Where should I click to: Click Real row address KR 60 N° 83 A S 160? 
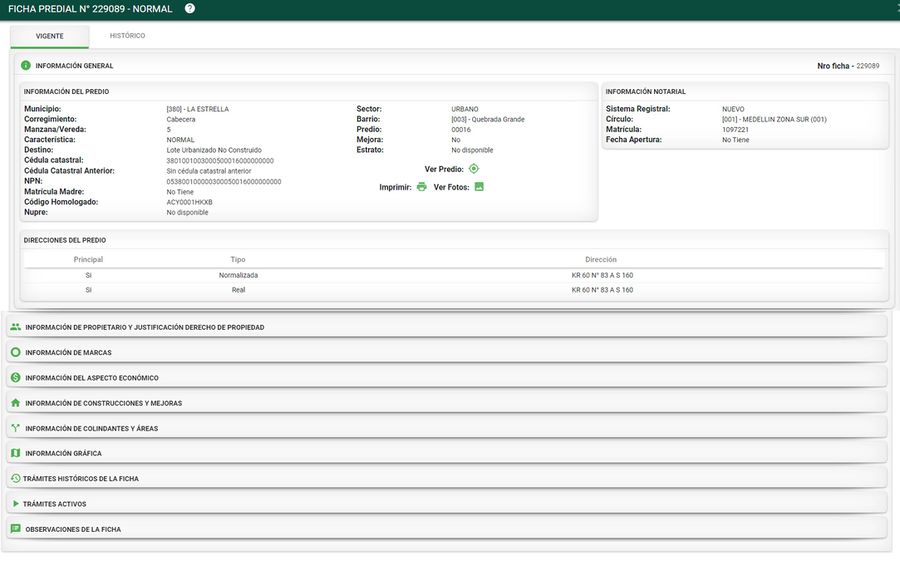pos(602,290)
